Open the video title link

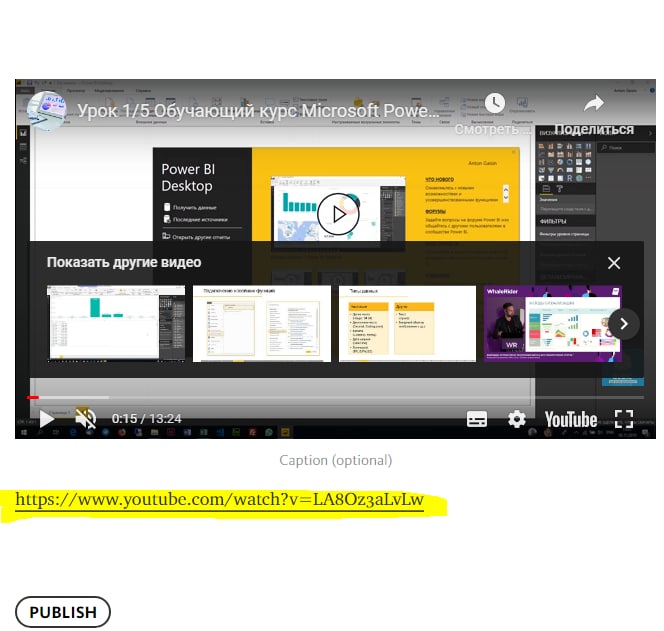pos(258,111)
